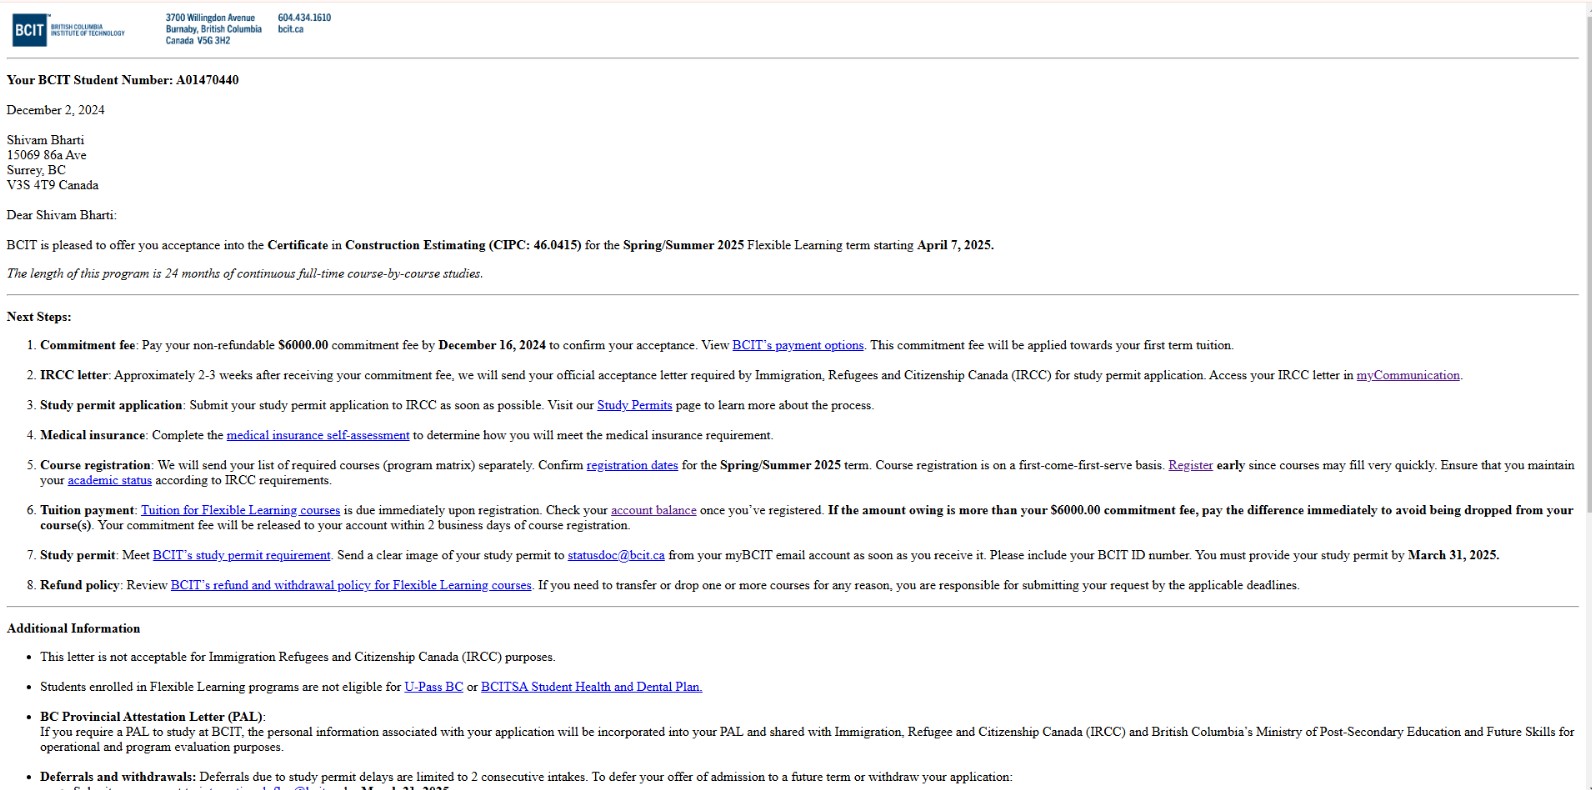This screenshot has height=790, width=1592.
Task: Open the medical insurance self-assessment link
Action: coord(318,435)
